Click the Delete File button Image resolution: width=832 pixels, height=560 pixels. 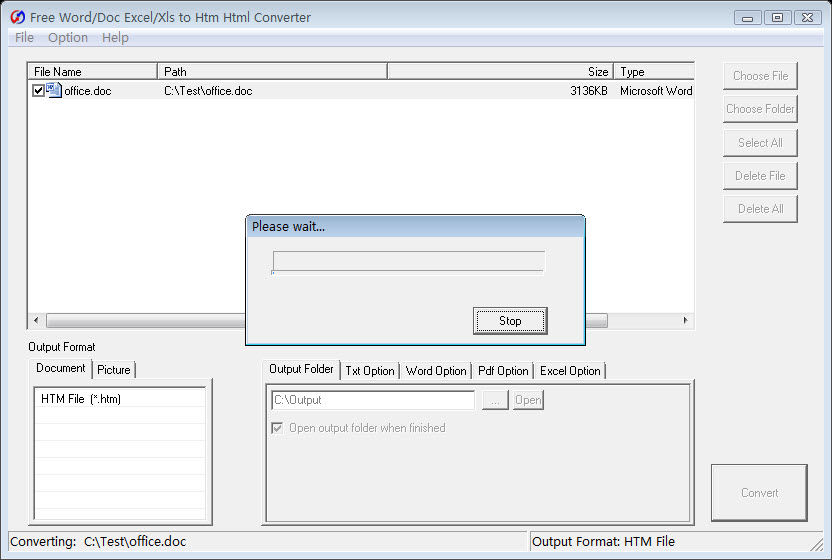click(x=760, y=176)
